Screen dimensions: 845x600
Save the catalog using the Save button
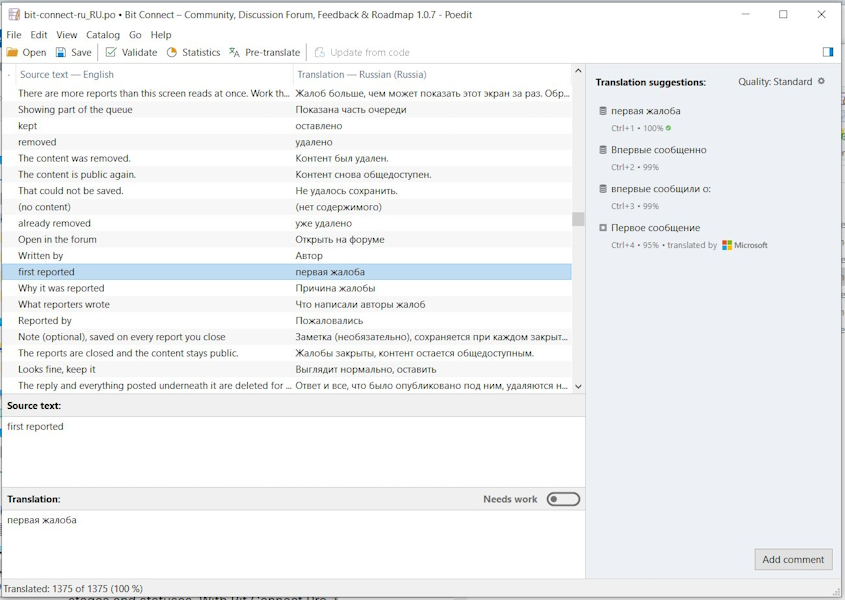(74, 52)
